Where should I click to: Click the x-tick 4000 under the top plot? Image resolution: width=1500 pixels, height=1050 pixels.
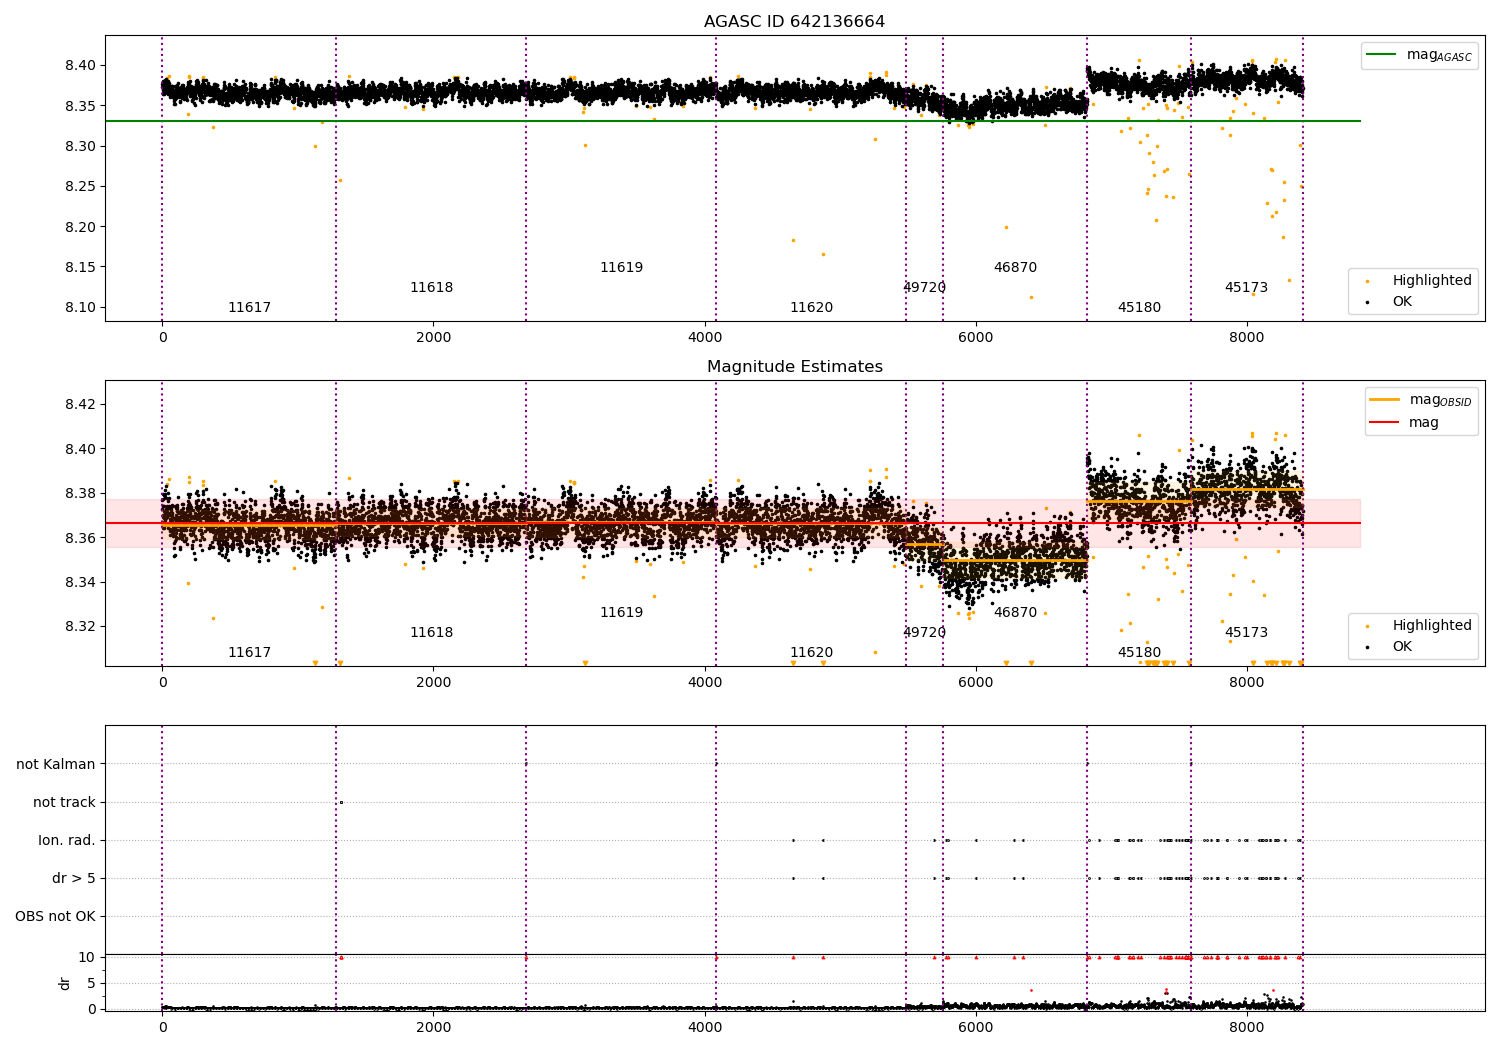[x=704, y=338]
